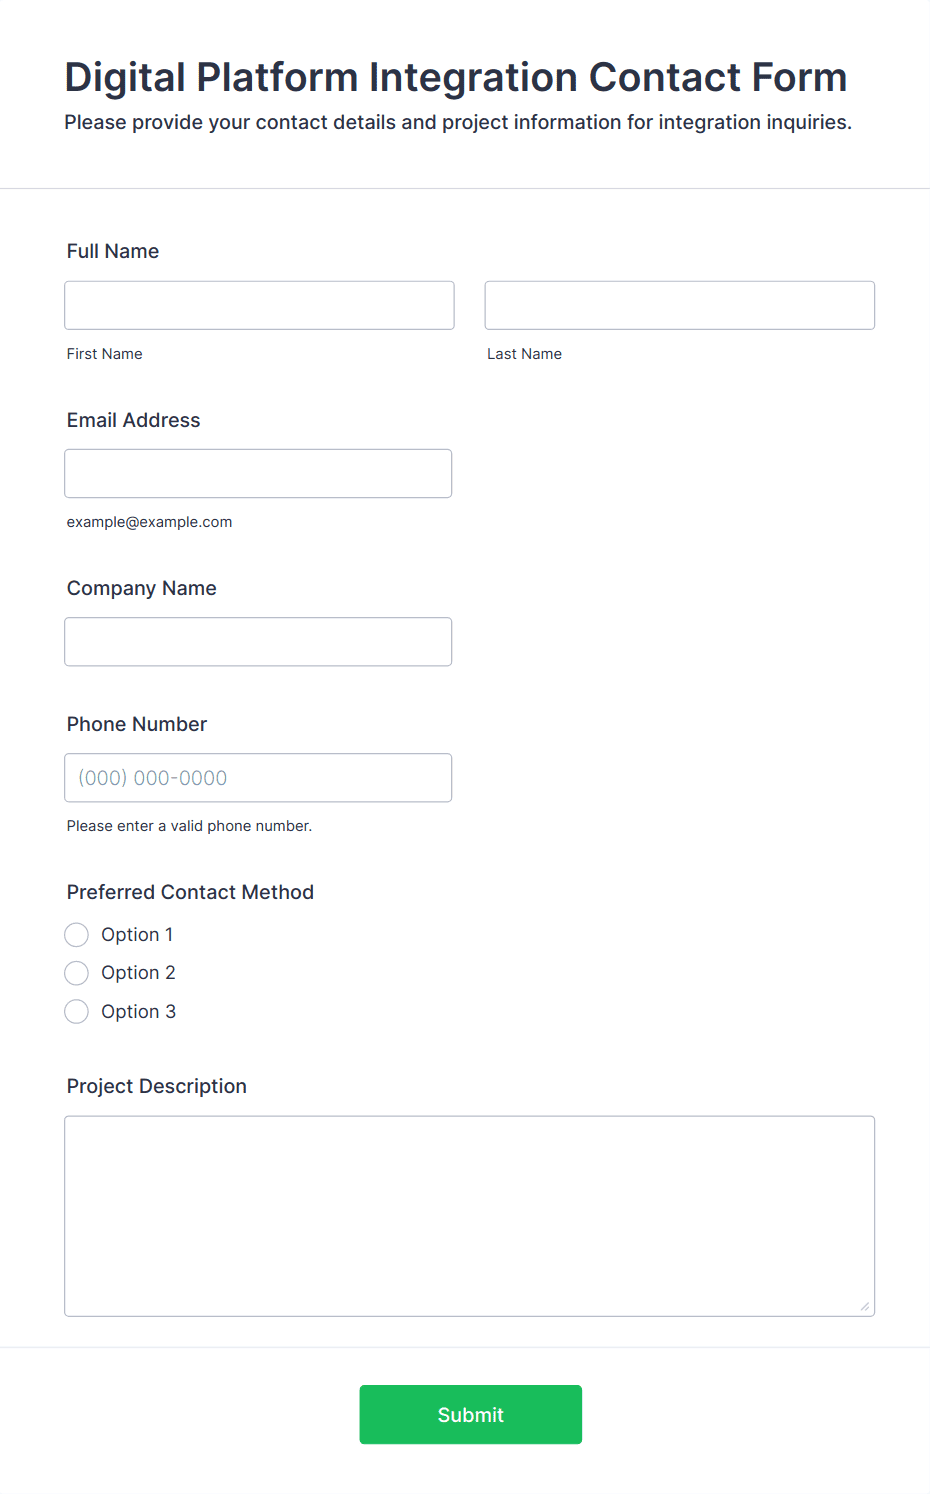Select the Company Name input box
This screenshot has height=1494, width=930.
click(258, 641)
